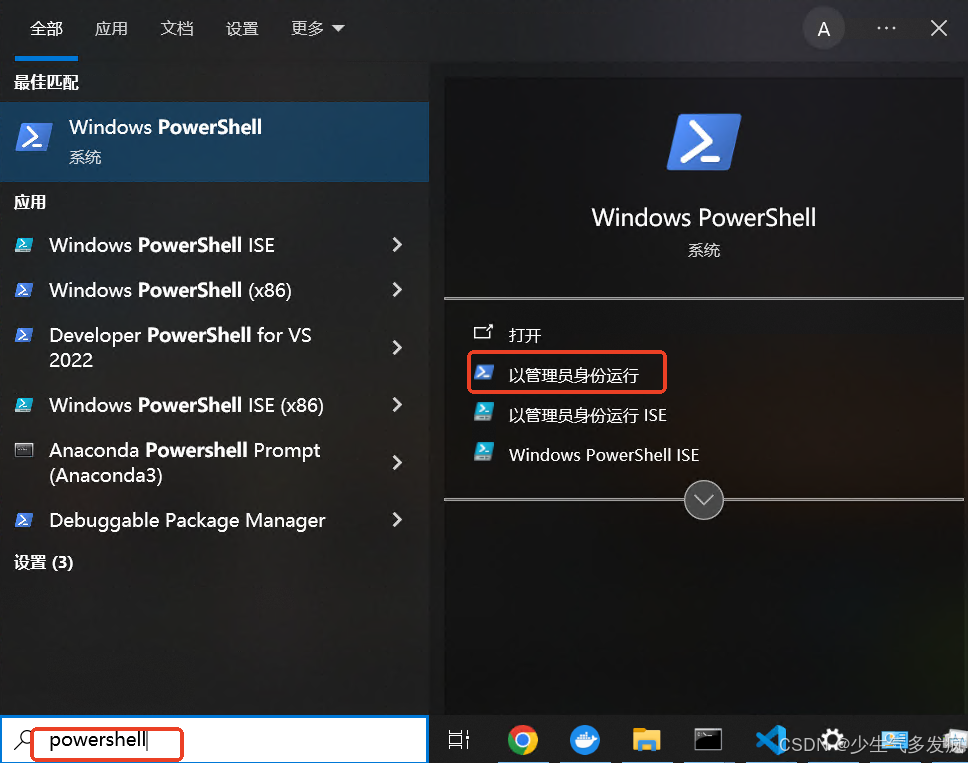Click the Anaconda Powershell Prompt icon
Image resolution: width=968 pixels, height=763 pixels.
23,450
